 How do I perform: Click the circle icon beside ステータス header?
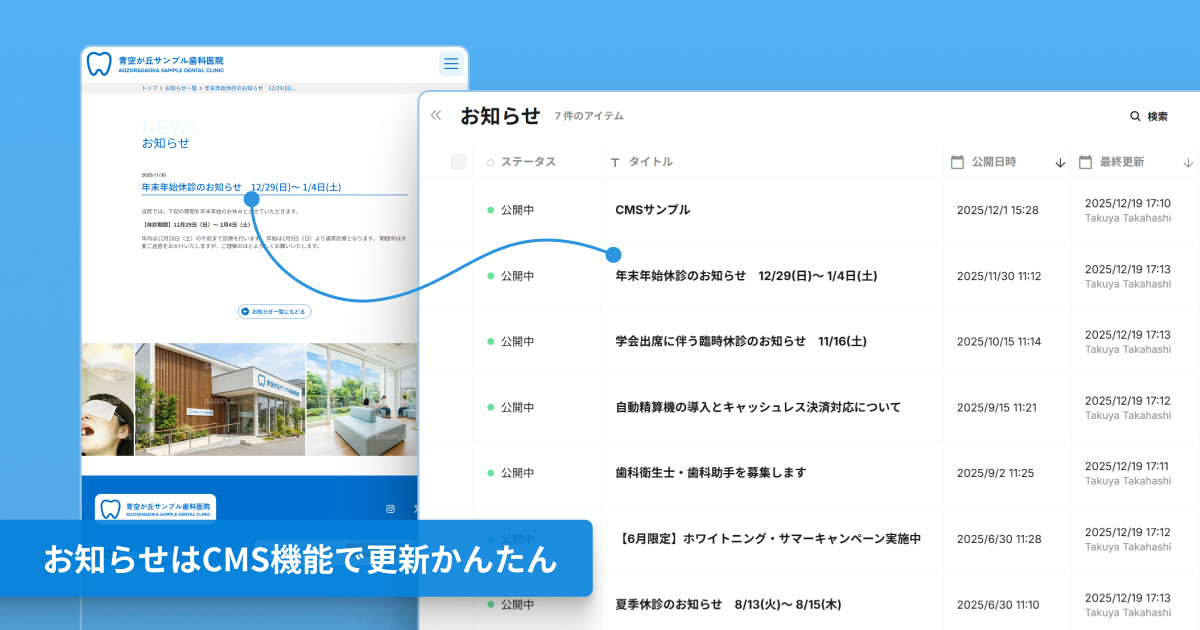(490, 161)
